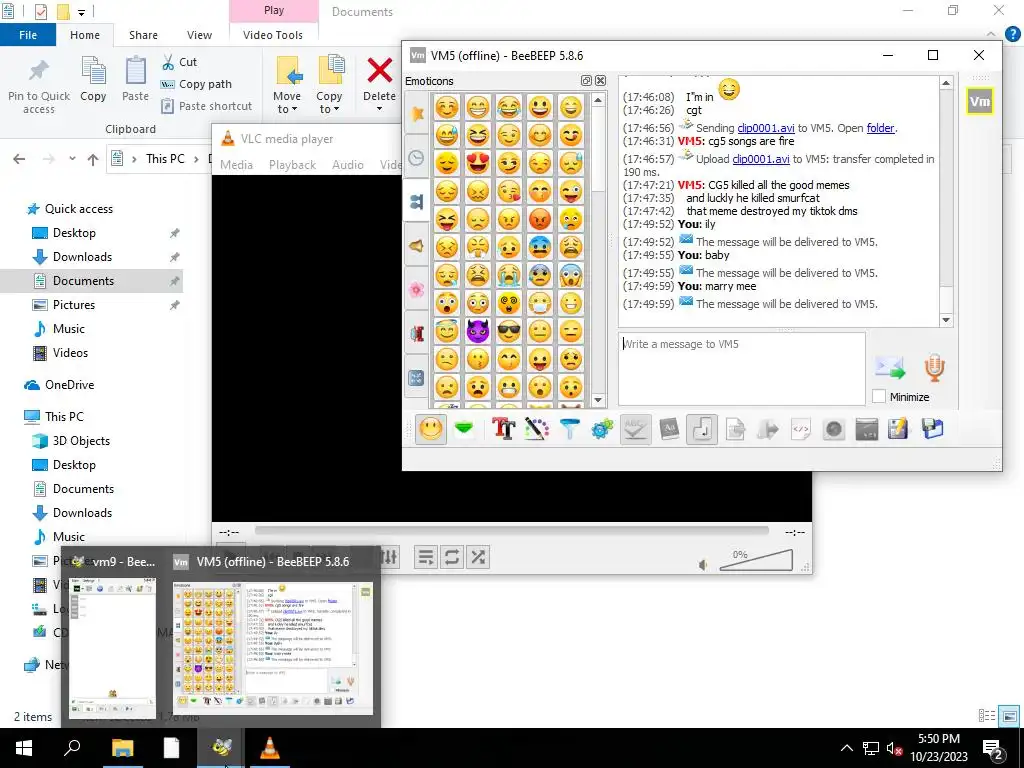Image resolution: width=1024 pixels, height=768 pixels.
Task: Click the send folder arrow icon
Action: [x=768, y=430]
